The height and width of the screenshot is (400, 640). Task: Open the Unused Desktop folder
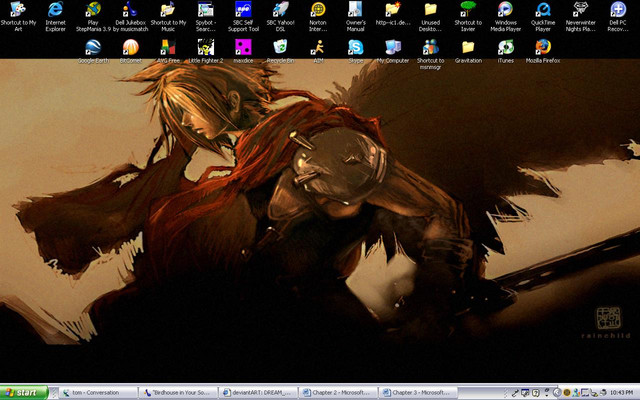431,16
